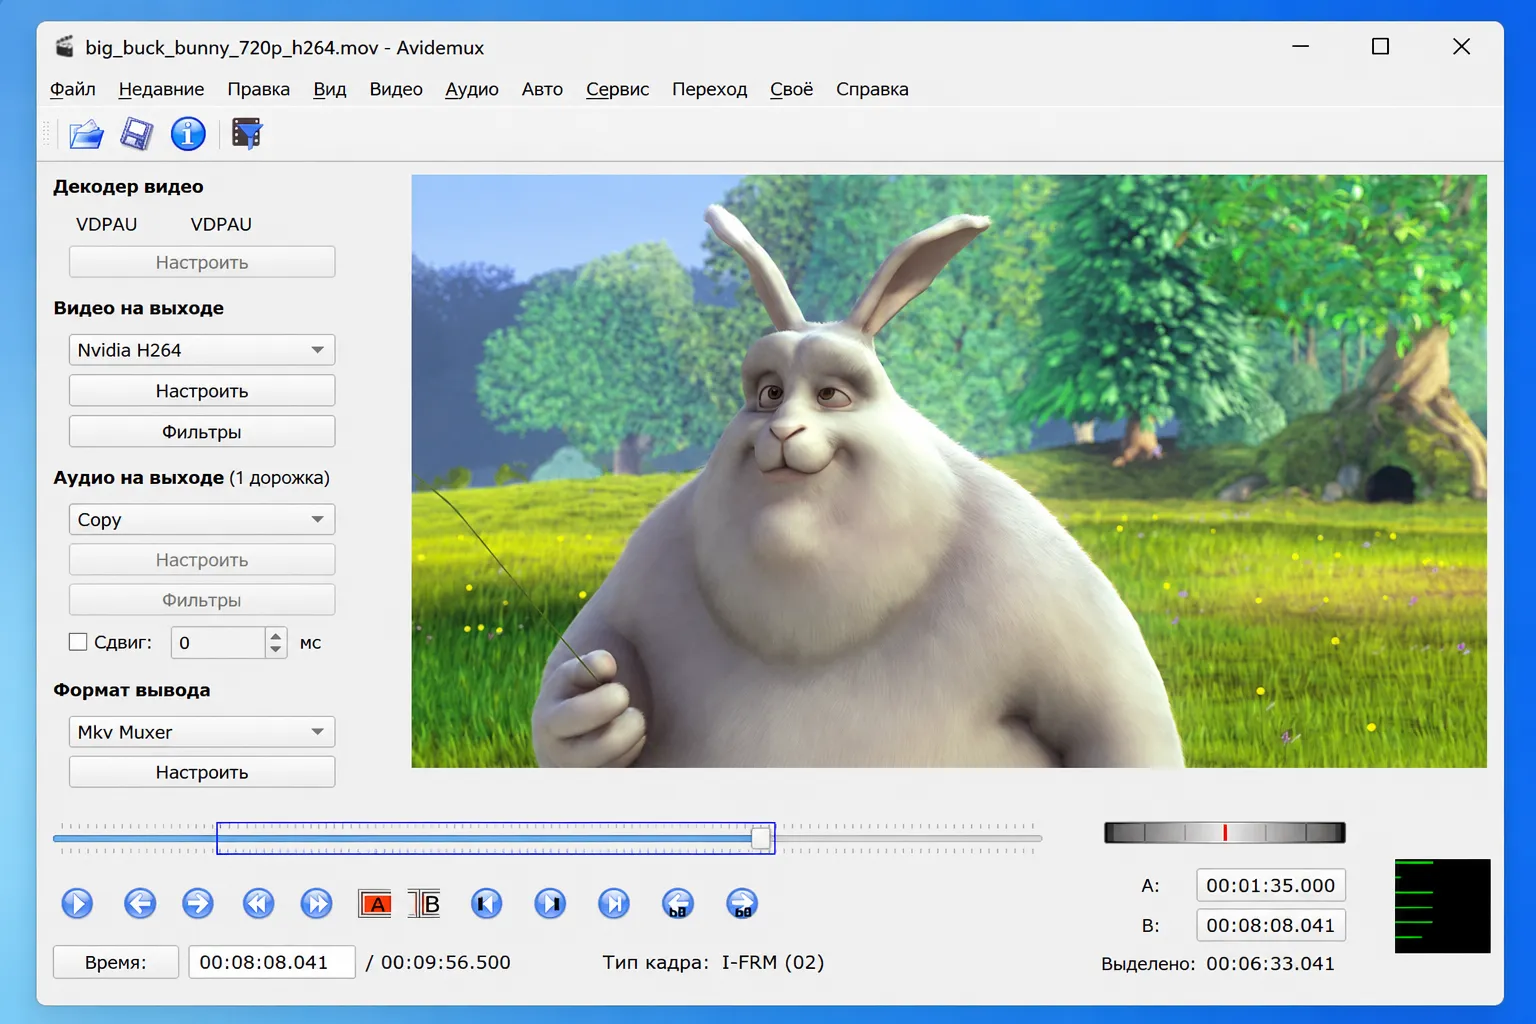Open the Справка menu

(872, 89)
